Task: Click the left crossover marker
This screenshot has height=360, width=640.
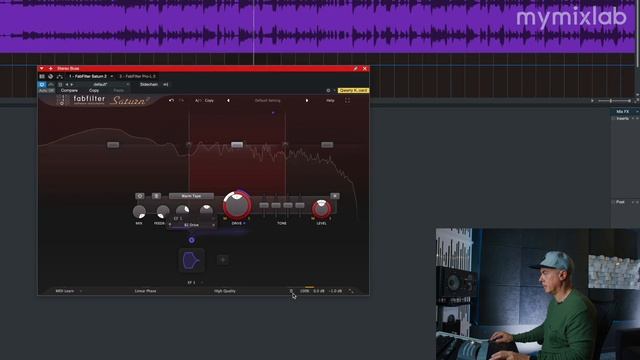Action: (189, 144)
